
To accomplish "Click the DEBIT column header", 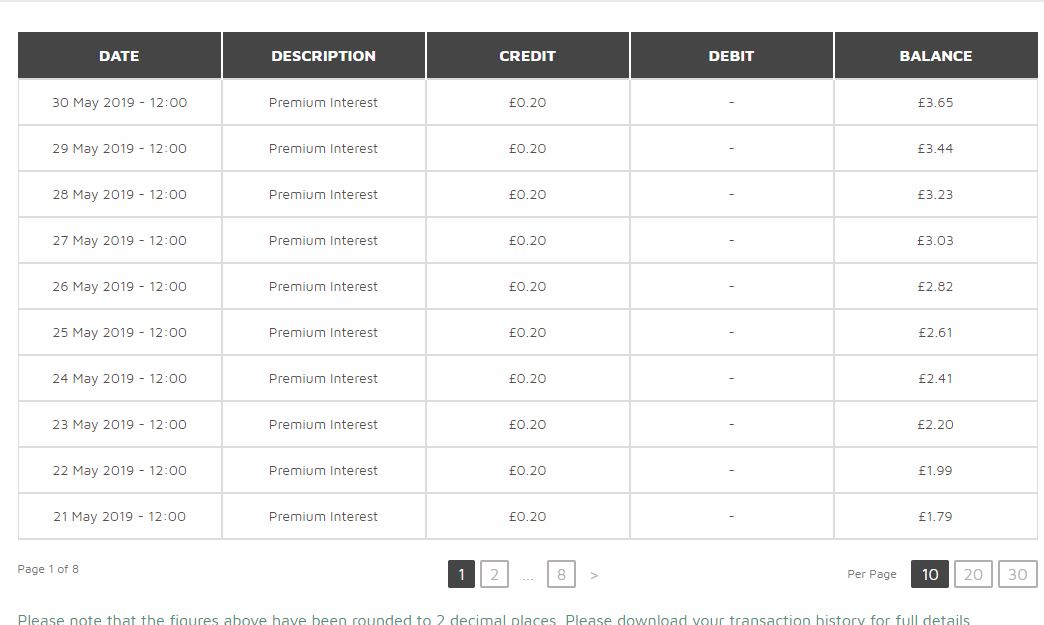I will [x=731, y=56].
